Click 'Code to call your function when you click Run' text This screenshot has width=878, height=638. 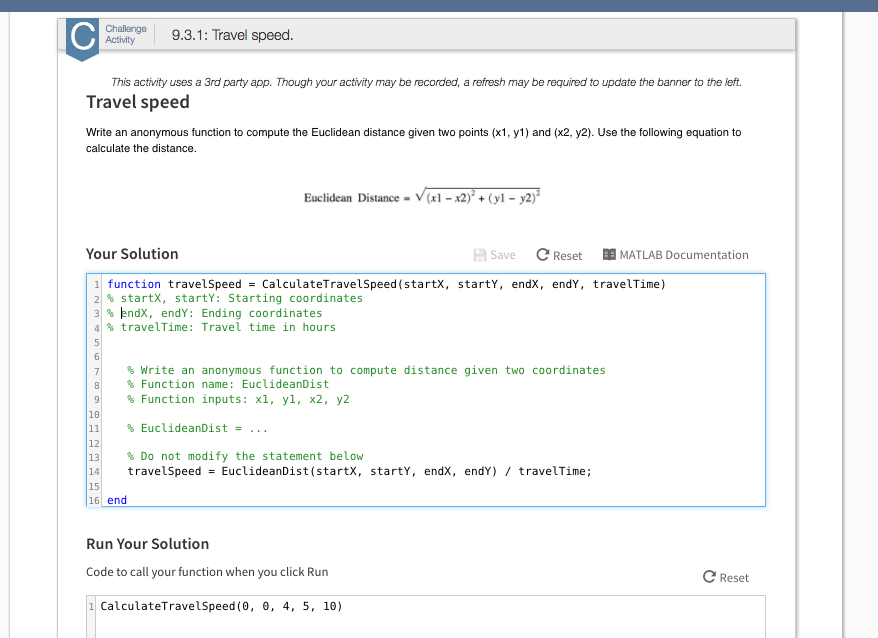coord(207,572)
